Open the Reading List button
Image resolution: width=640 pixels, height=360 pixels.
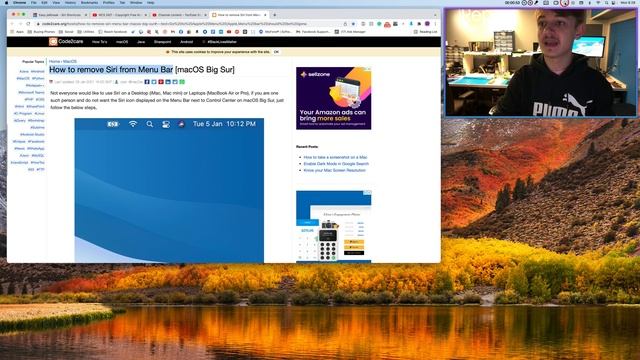[425, 31]
